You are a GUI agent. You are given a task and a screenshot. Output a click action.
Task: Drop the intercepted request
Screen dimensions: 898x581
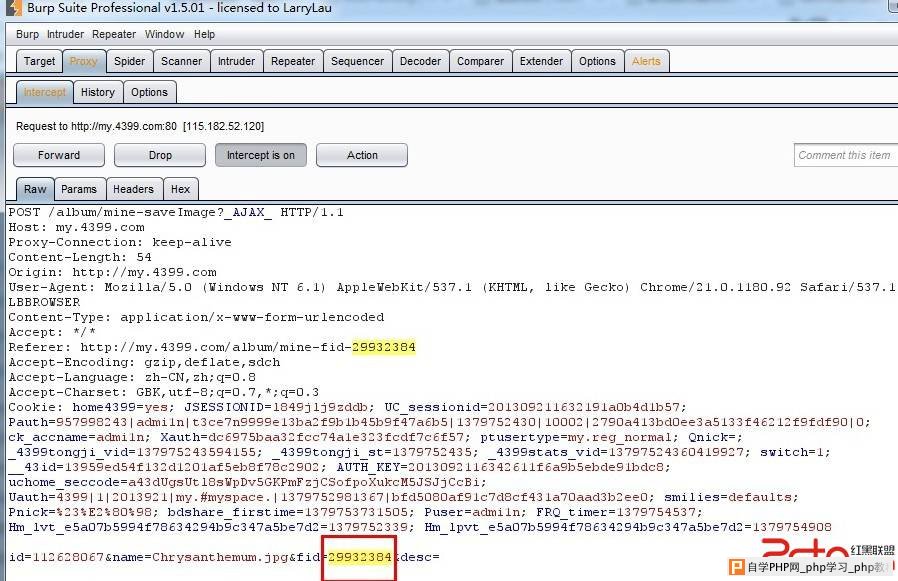[x=160, y=155]
